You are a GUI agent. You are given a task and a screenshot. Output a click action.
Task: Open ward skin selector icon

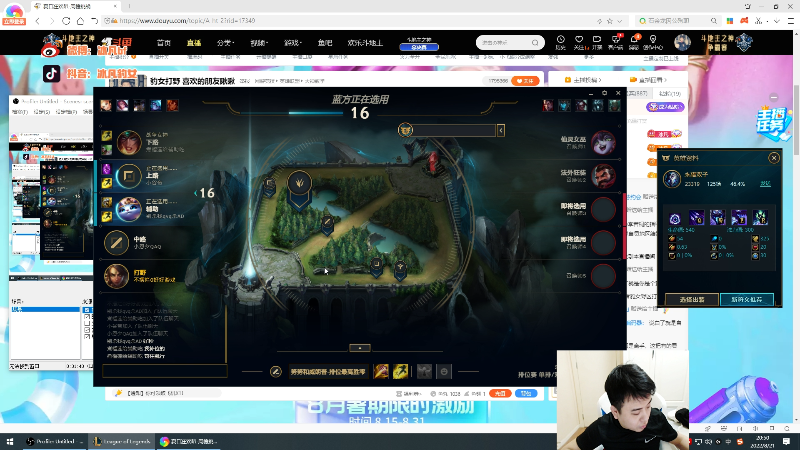(424, 371)
